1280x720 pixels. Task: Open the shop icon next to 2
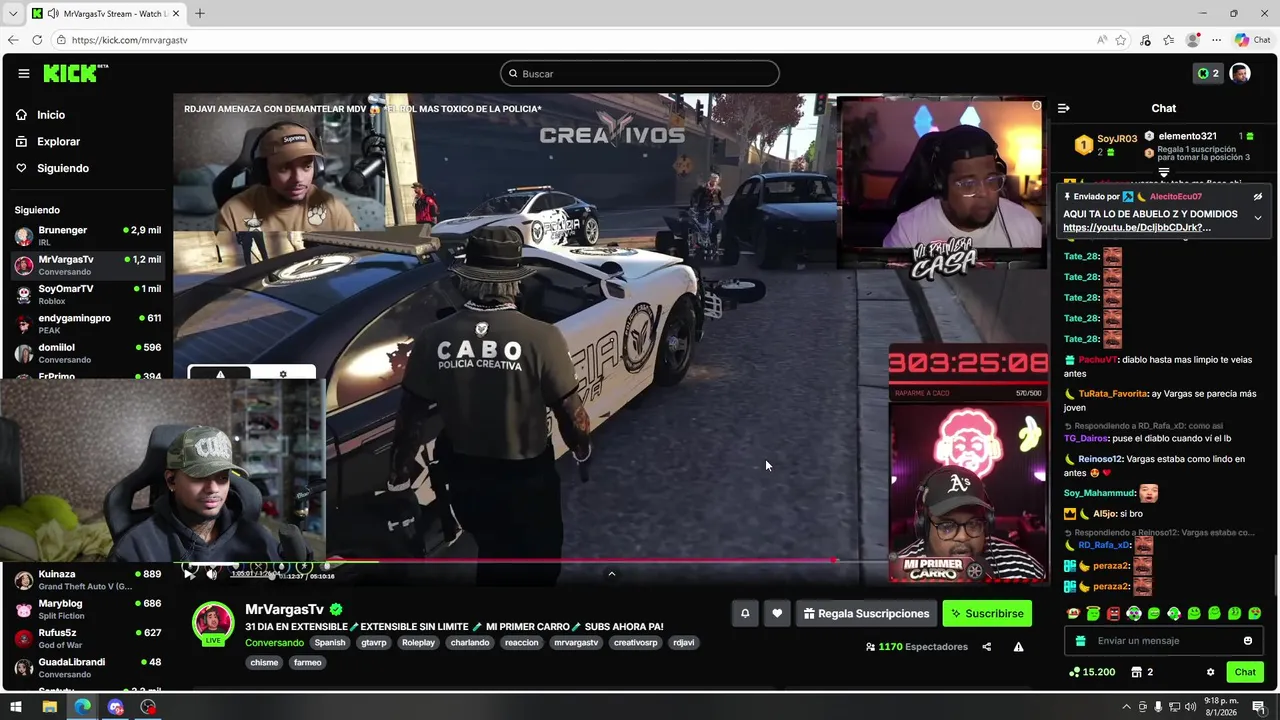point(1137,672)
